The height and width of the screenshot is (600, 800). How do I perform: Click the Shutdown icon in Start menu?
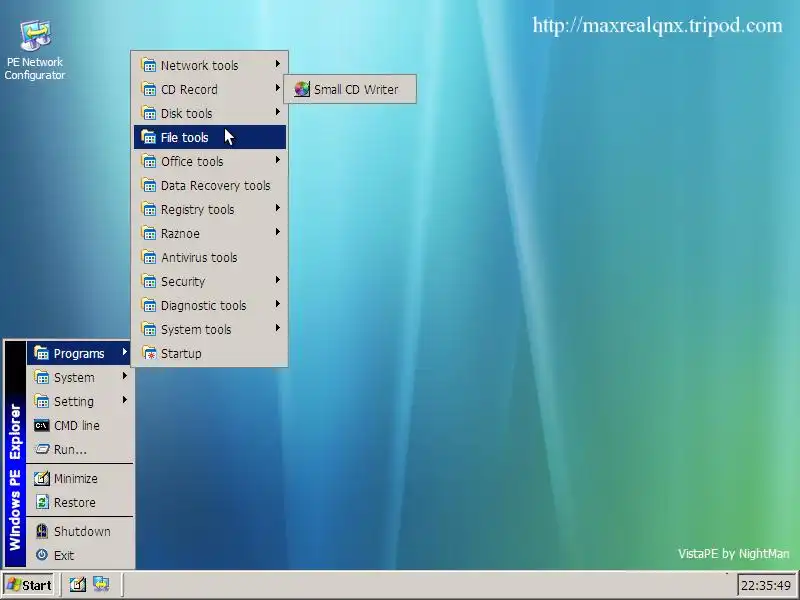[41, 531]
